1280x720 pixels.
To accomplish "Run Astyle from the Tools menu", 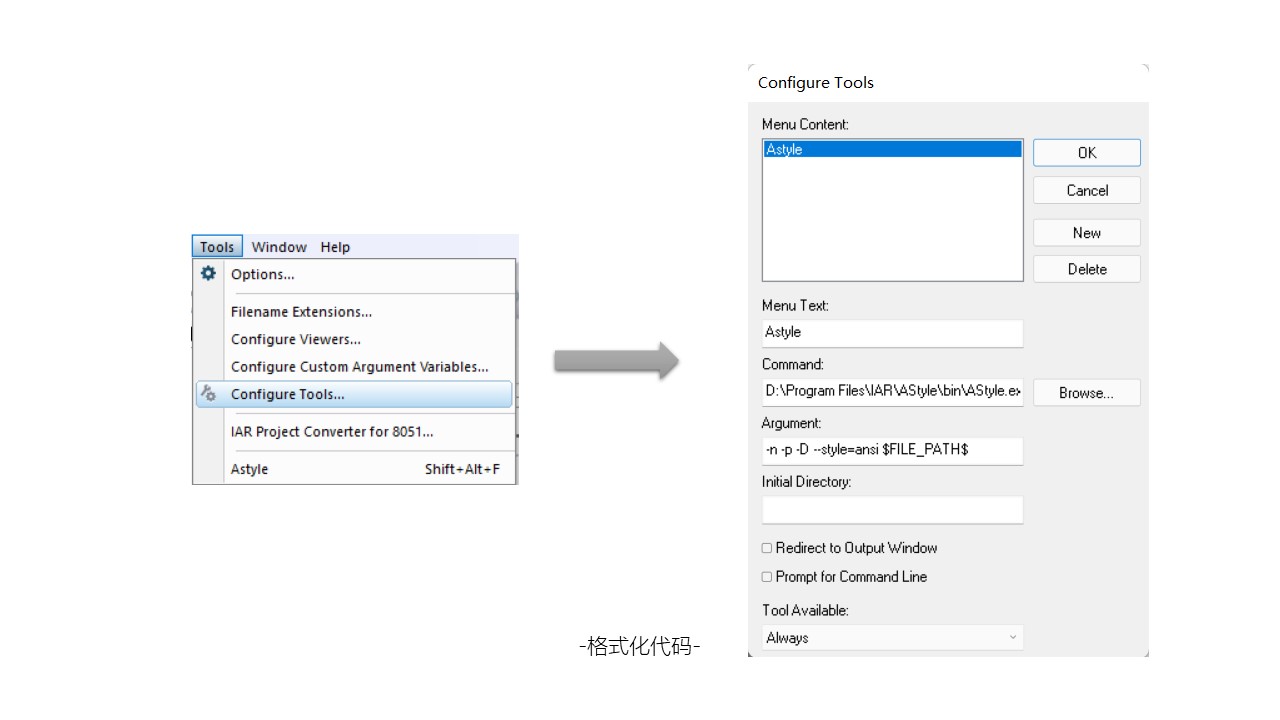I will pos(250,469).
